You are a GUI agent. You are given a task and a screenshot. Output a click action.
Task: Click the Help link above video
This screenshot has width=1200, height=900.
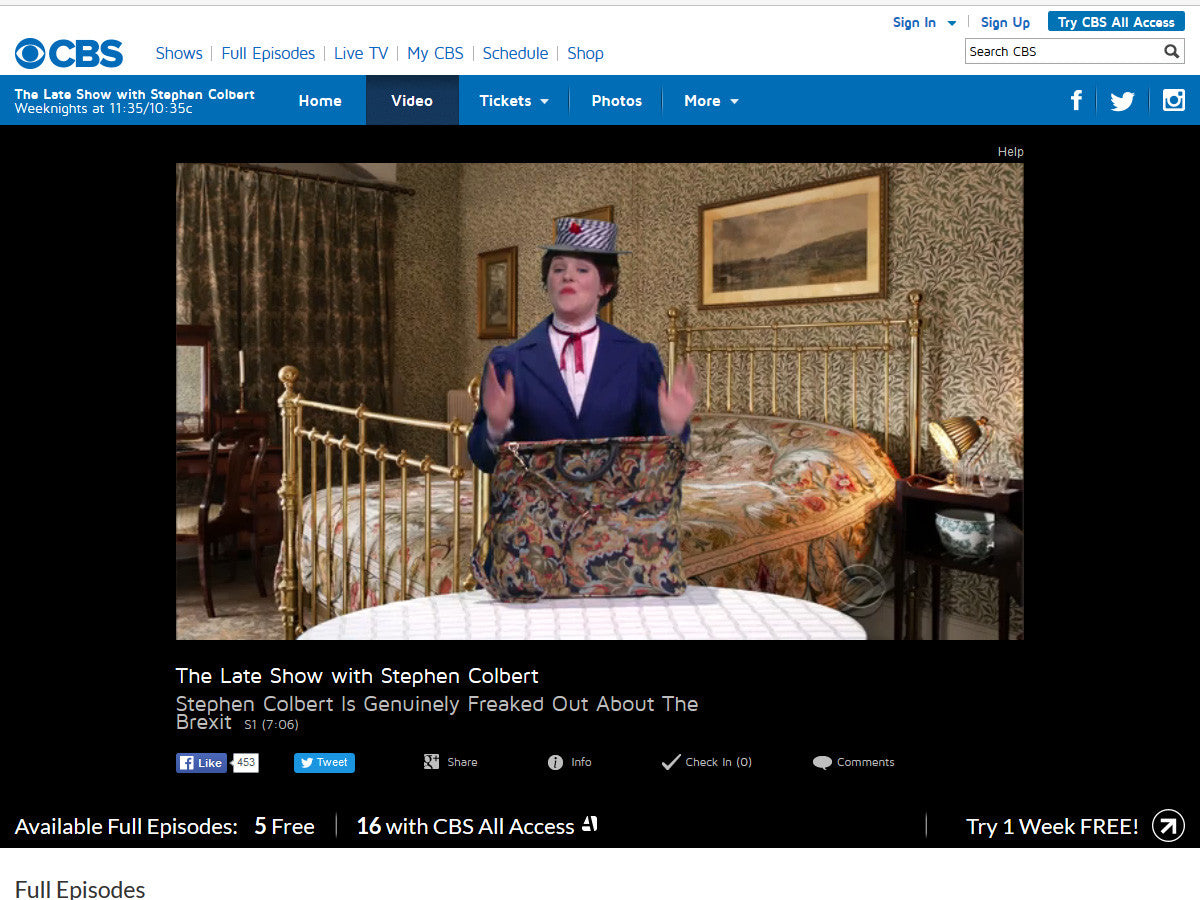pos(1010,152)
